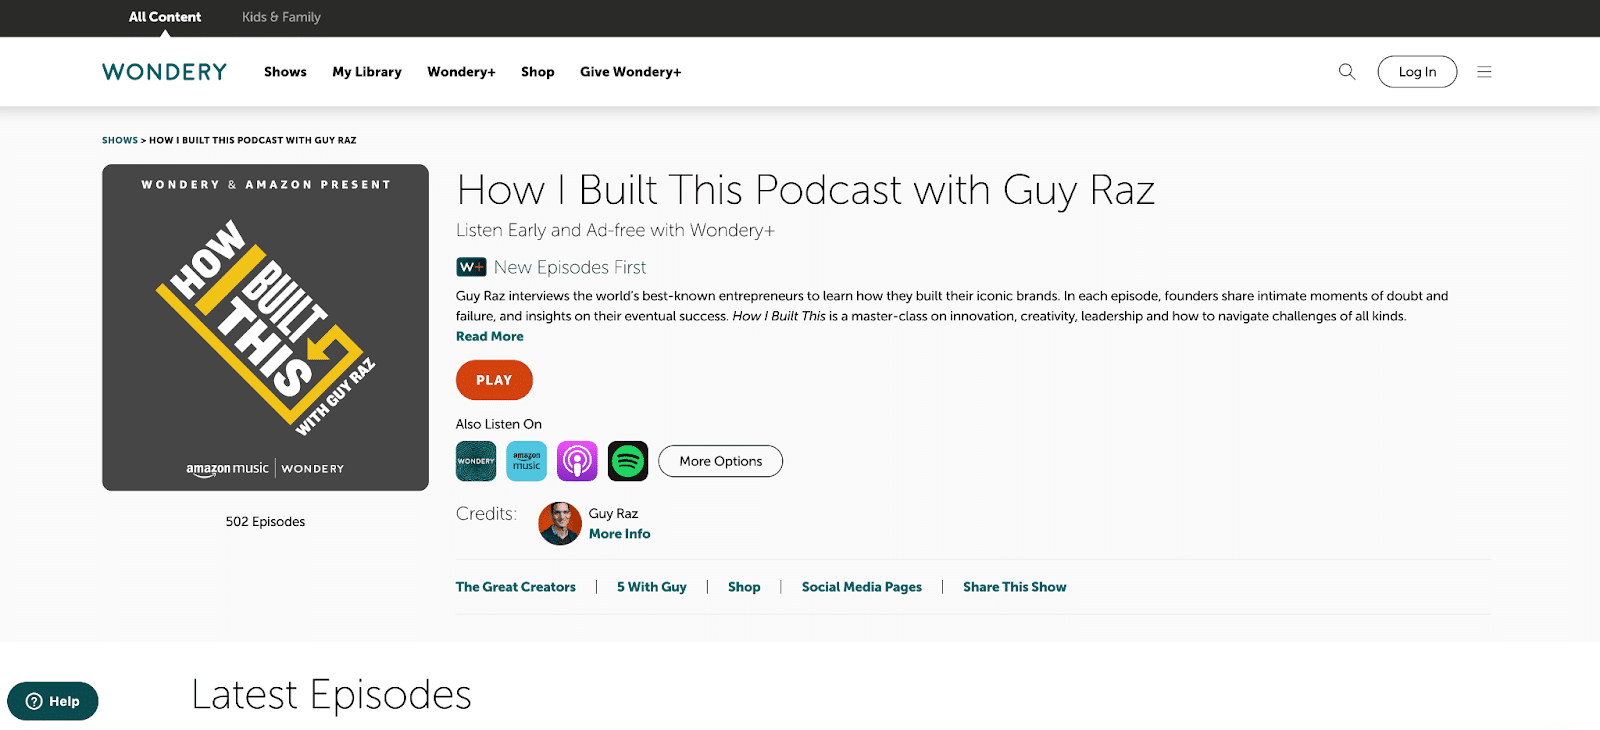The height and width of the screenshot is (730, 1600).
Task: Open the search magnifier icon
Action: pyautogui.click(x=1347, y=71)
